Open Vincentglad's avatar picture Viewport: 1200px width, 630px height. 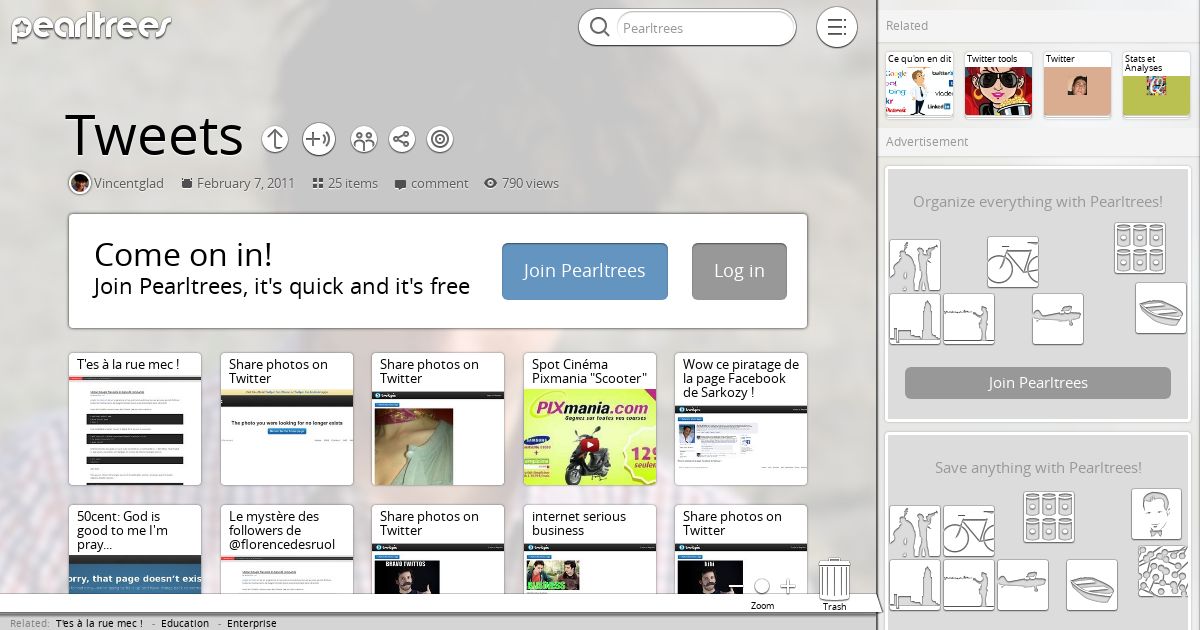[79, 183]
